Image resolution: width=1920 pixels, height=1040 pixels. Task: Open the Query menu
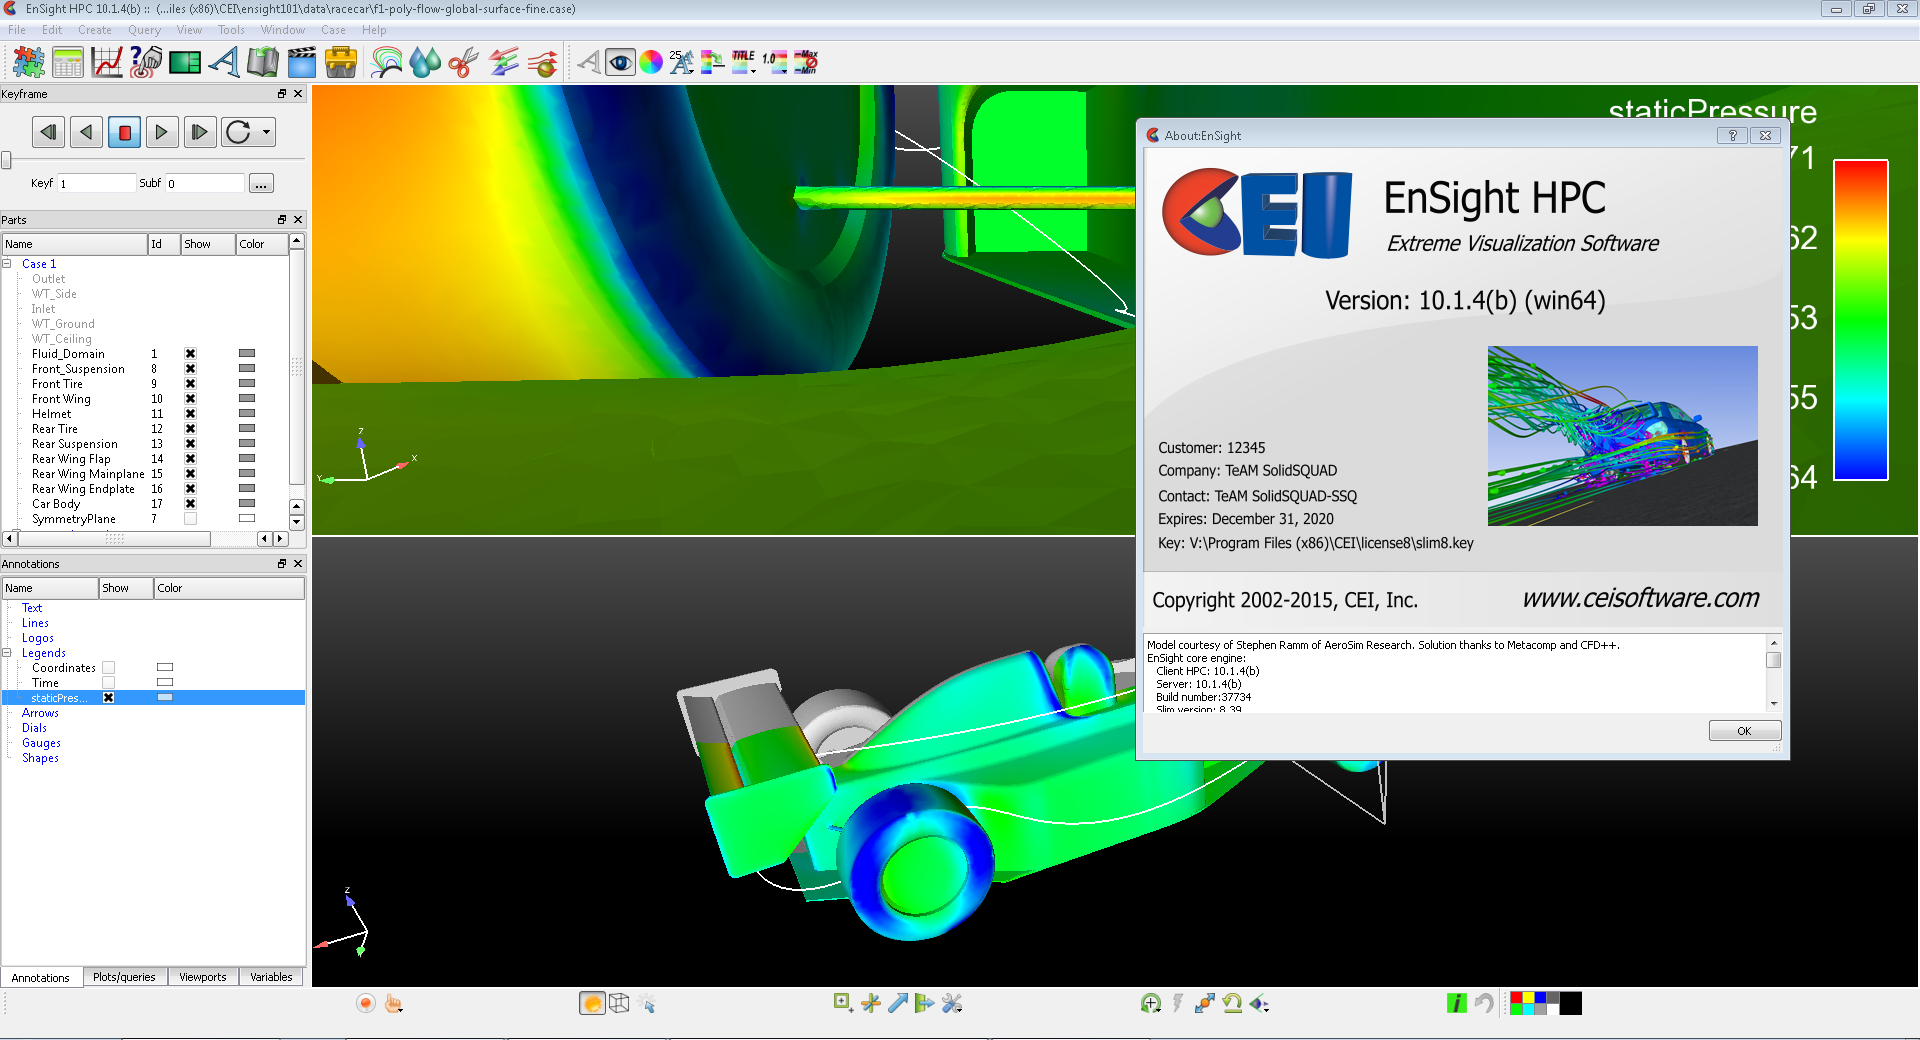tap(144, 30)
